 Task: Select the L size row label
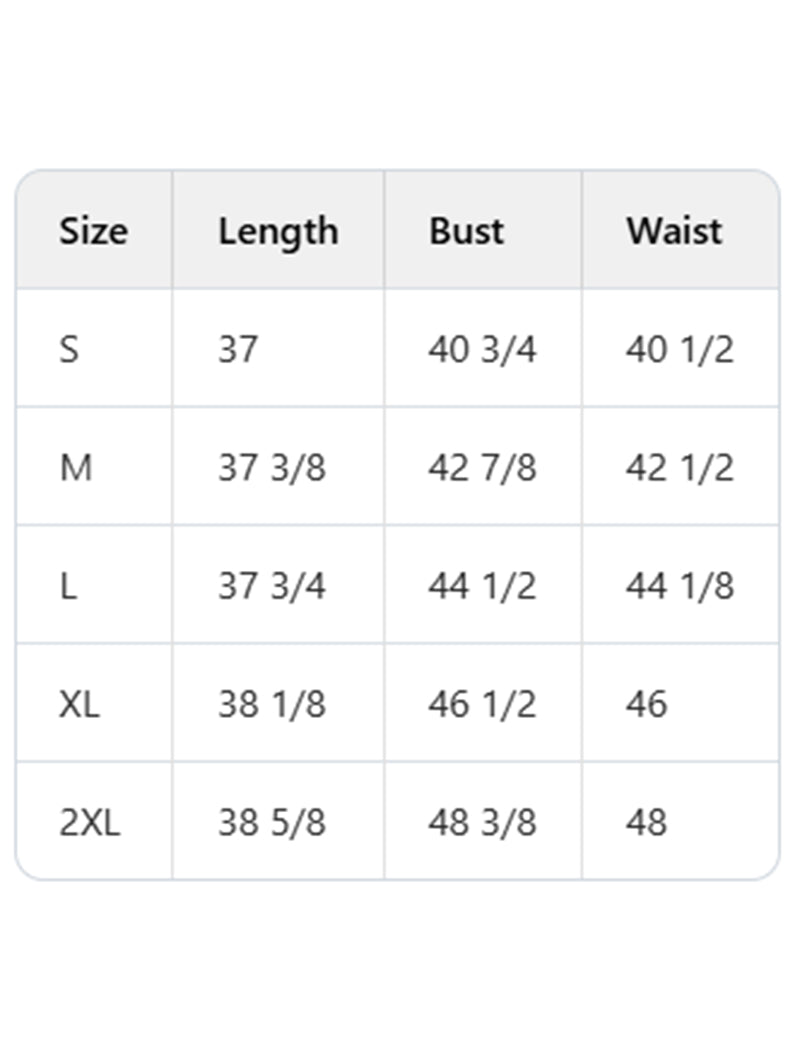pyautogui.click(x=68, y=586)
